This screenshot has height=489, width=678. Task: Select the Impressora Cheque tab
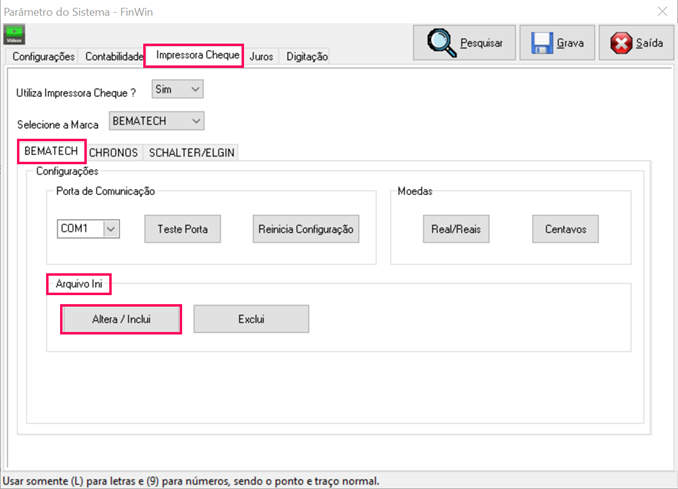(197, 56)
